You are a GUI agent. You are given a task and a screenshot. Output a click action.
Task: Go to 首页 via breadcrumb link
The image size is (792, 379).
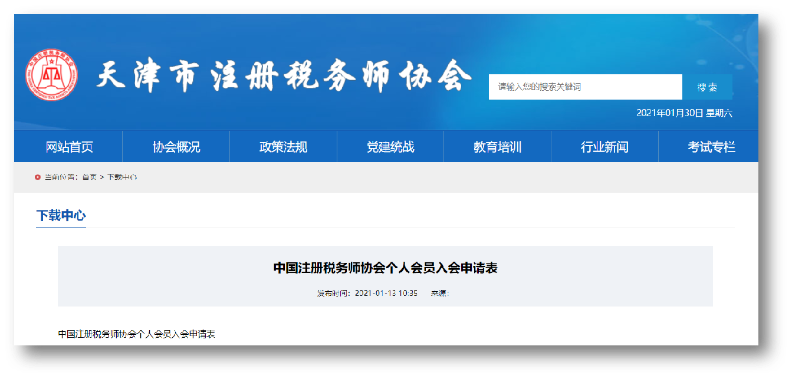pos(89,177)
